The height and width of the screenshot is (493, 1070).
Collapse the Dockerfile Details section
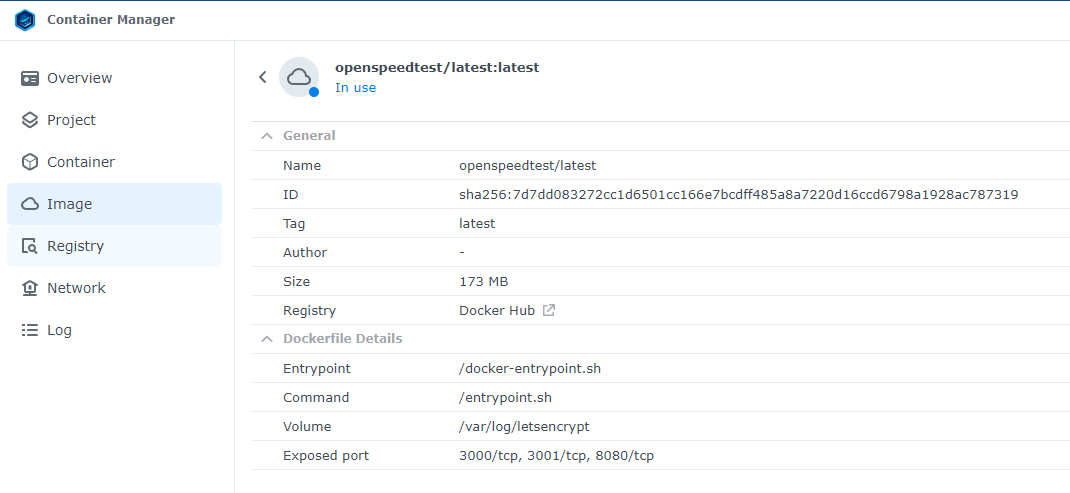pos(266,339)
